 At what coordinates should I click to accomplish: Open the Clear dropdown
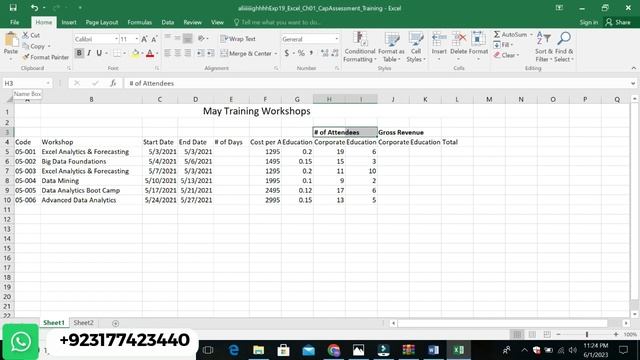coord(507,55)
